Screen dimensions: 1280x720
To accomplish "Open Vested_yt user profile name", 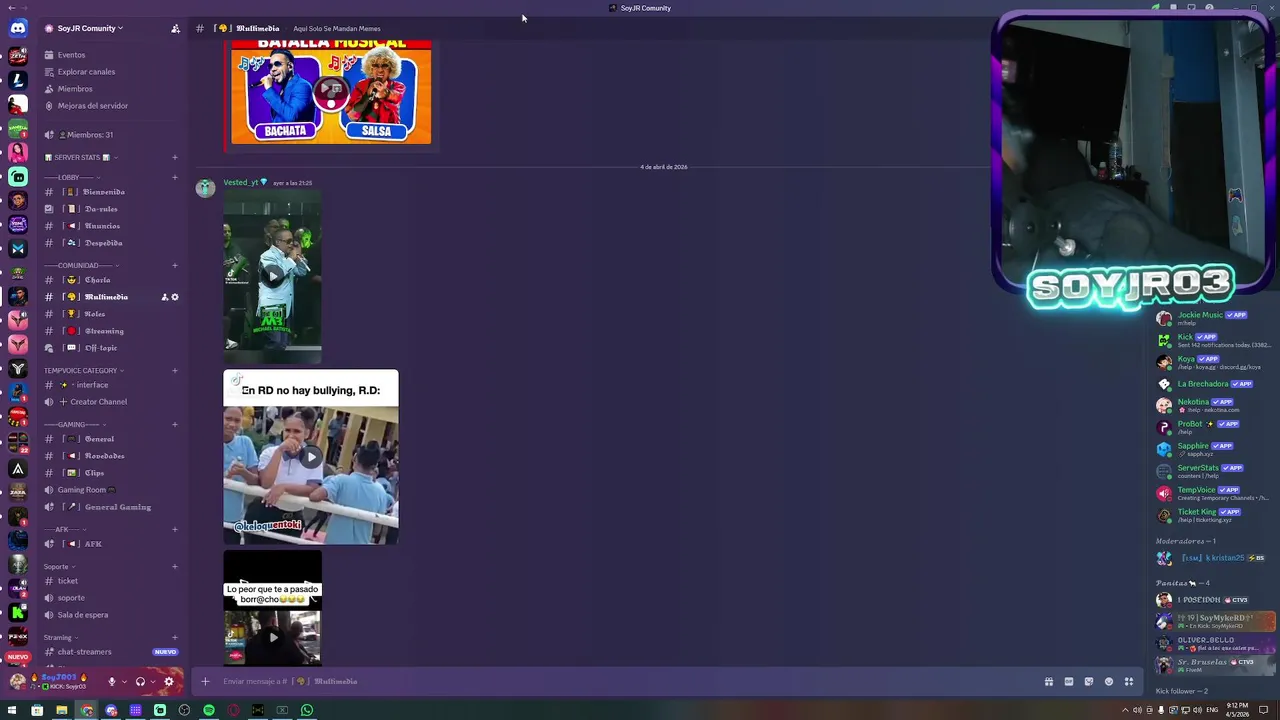I will (241, 182).
